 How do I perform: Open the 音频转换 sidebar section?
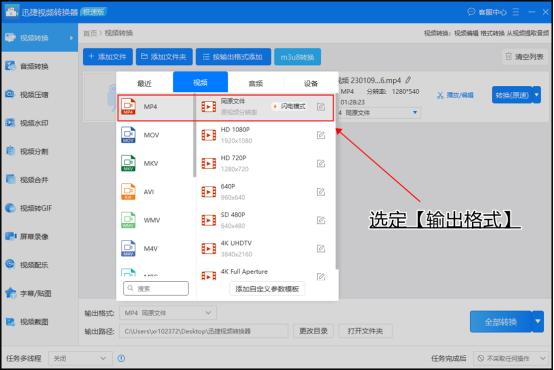pyautogui.click(x=34, y=66)
